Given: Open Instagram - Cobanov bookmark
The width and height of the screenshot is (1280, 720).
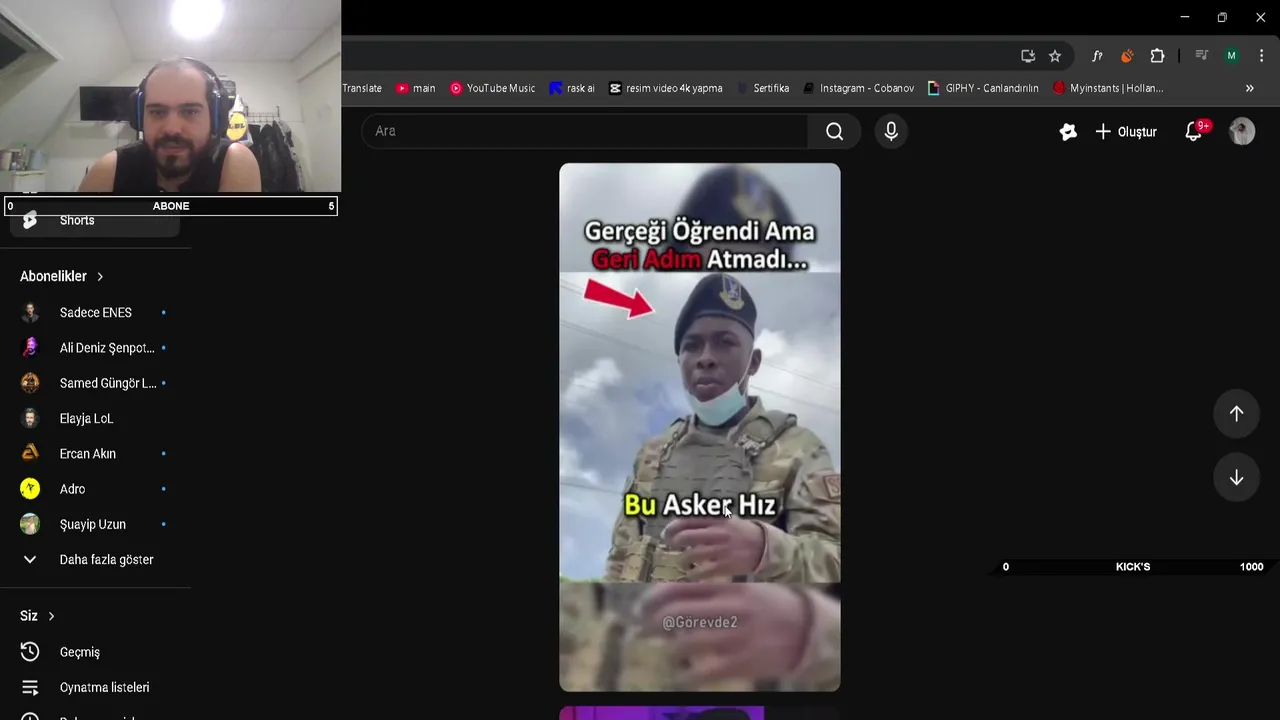Looking at the screenshot, I should click(x=858, y=88).
